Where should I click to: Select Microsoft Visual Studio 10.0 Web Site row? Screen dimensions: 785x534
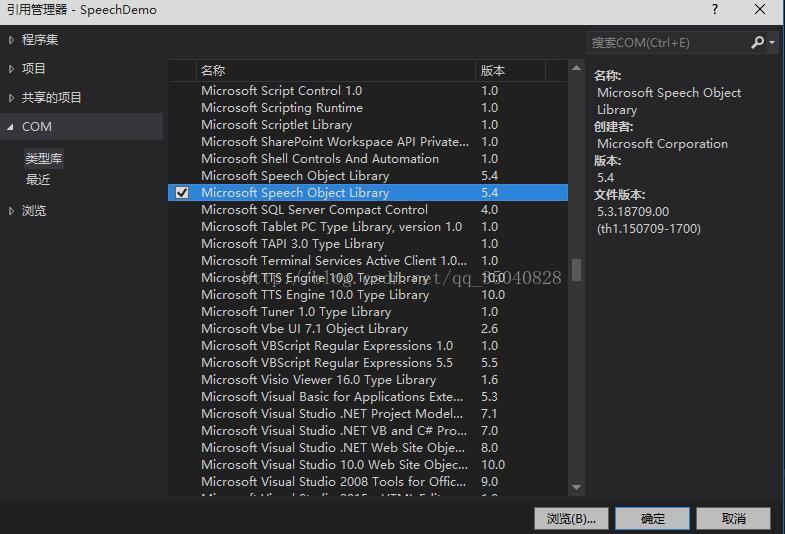coord(368,465)
